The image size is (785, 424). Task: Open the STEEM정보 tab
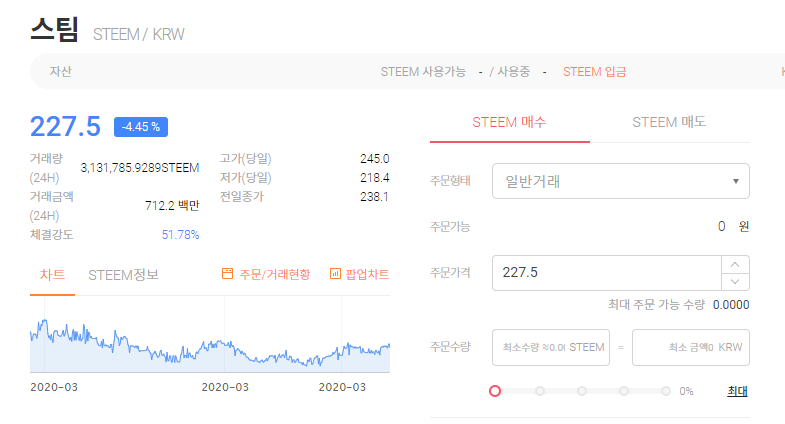pyautogui.click(x=123, y=275)
